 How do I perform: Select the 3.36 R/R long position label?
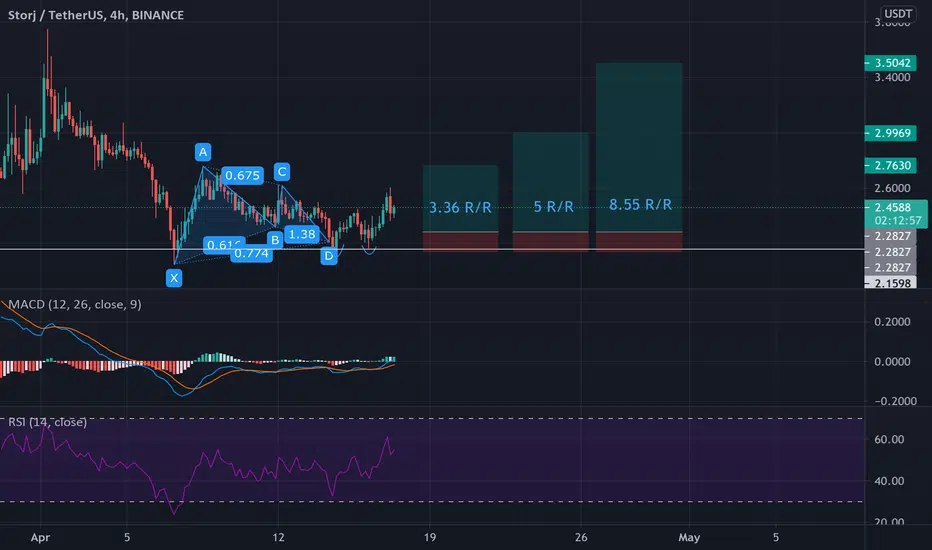tap(460, 208)
